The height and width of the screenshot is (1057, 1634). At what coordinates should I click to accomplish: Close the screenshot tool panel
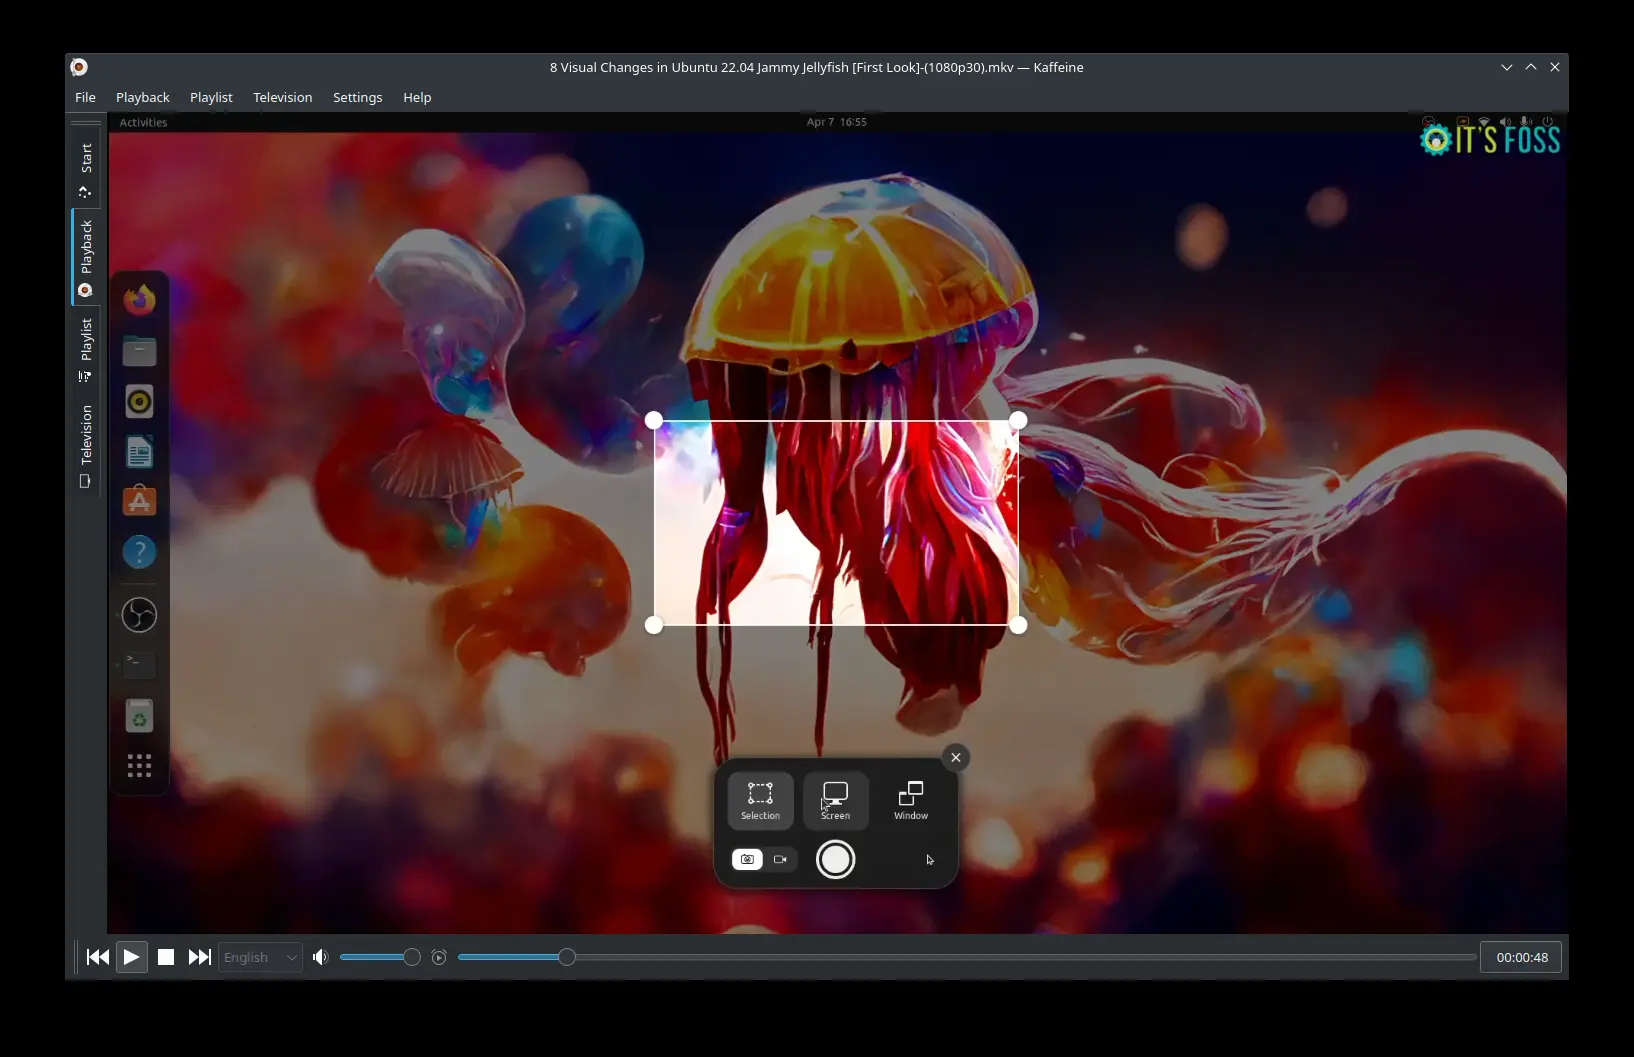tap(956, 757)
